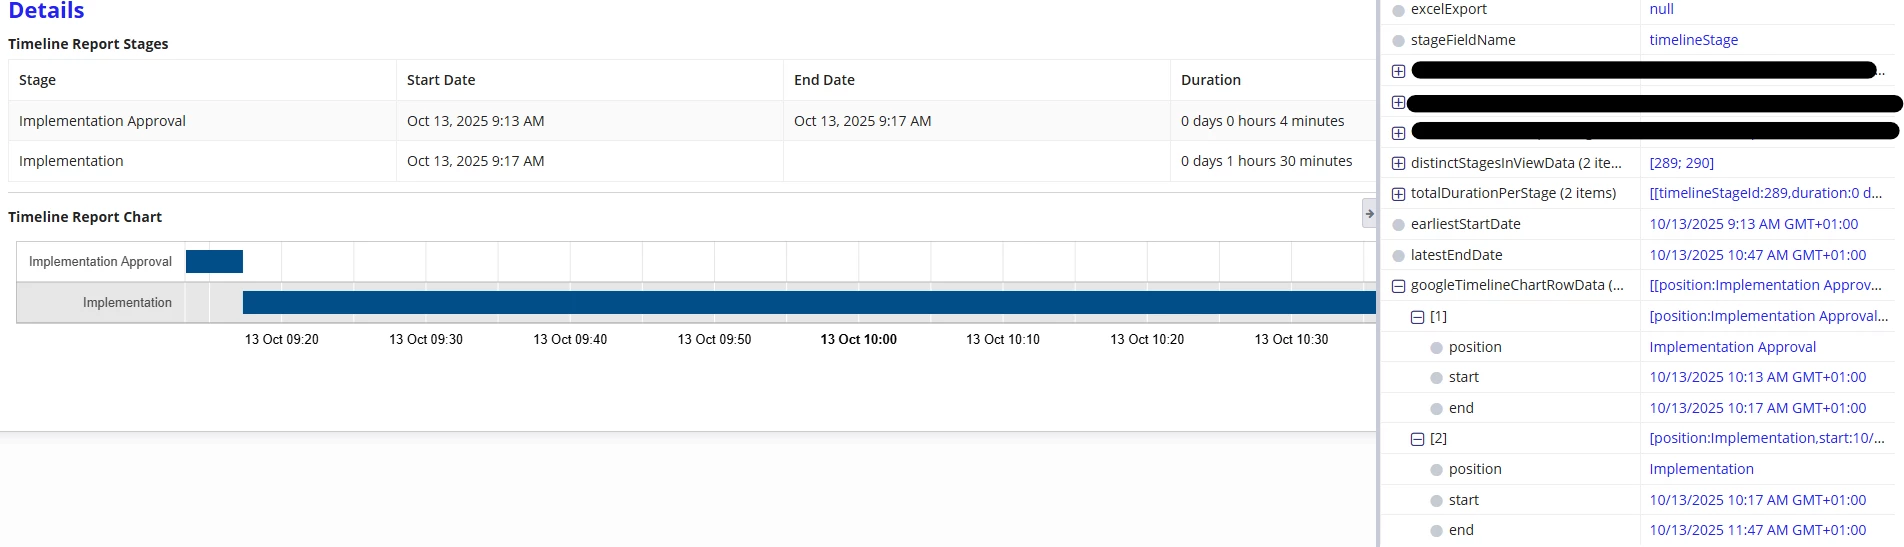Collapse the [2] row entry

[x=1417, y=439]
